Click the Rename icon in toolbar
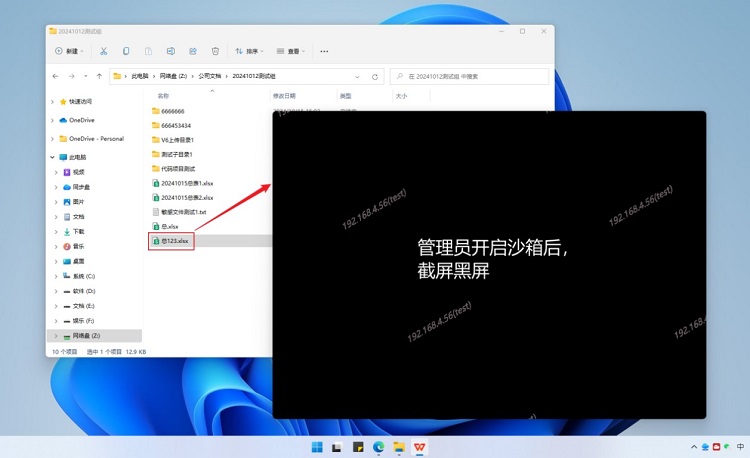 (170, 51)
